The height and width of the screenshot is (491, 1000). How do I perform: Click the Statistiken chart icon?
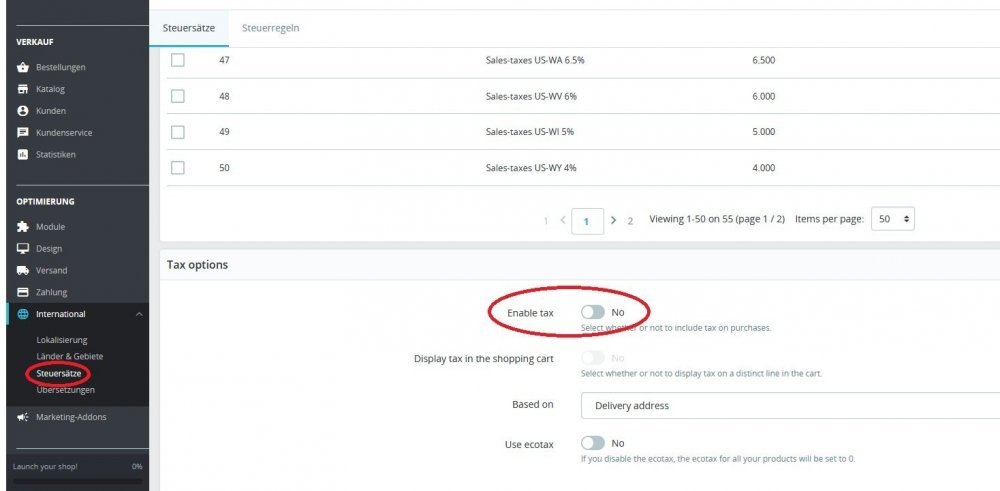tap(22, 155)
